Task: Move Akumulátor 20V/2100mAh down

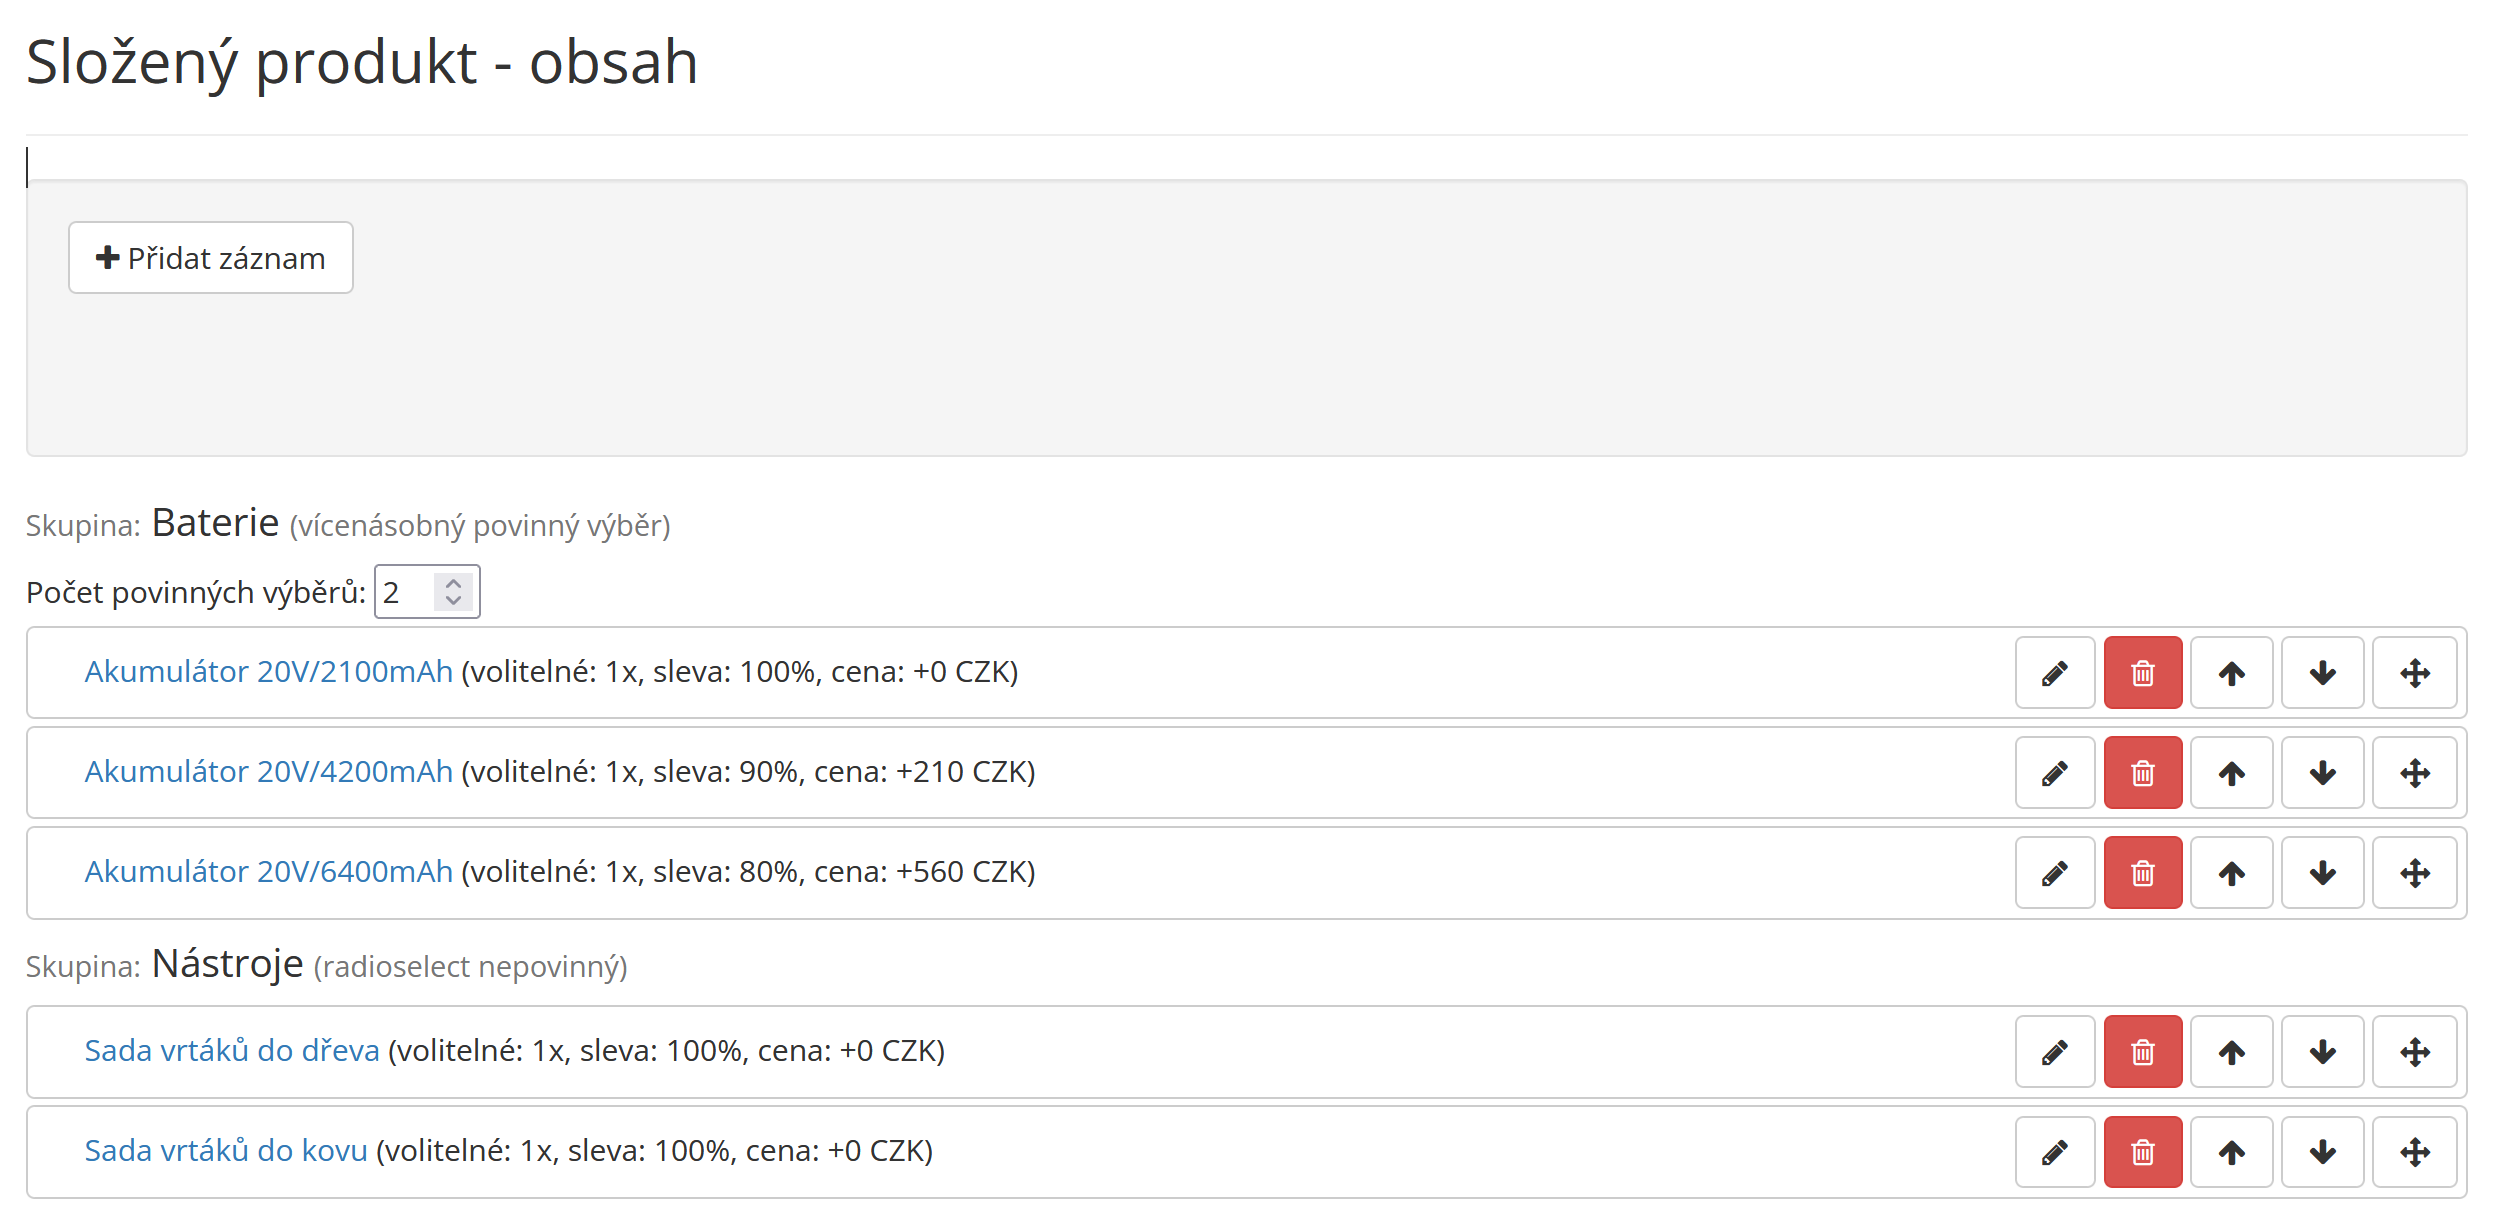Action: (2322, 673)
